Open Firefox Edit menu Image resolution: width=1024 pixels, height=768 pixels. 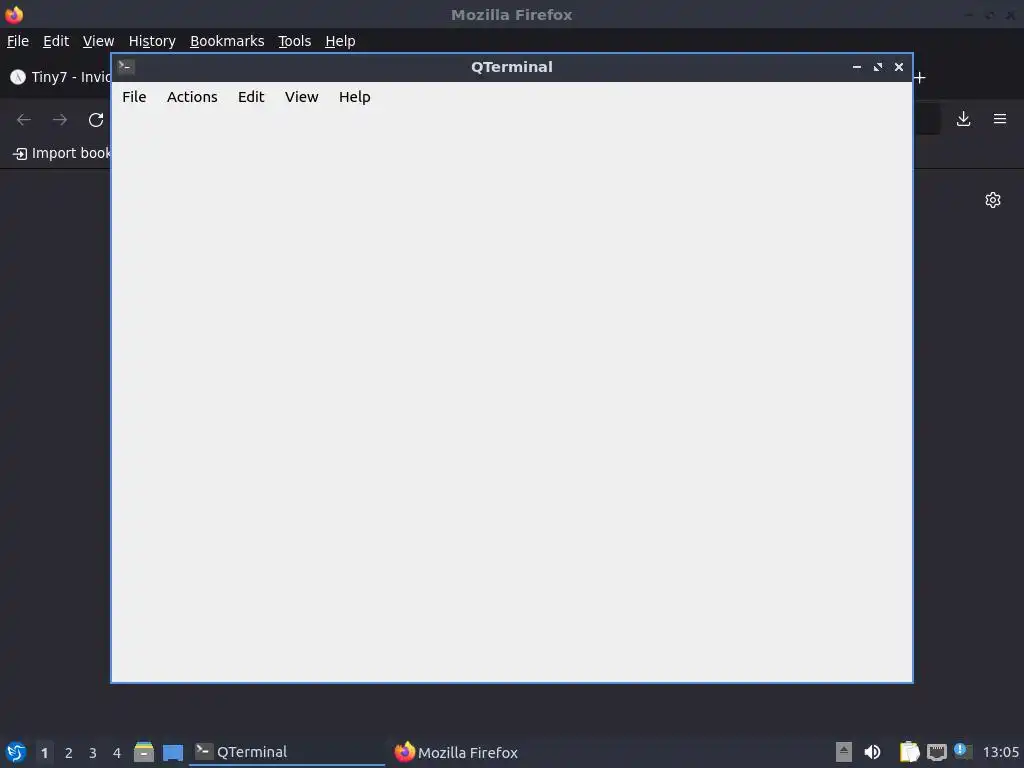56,41
